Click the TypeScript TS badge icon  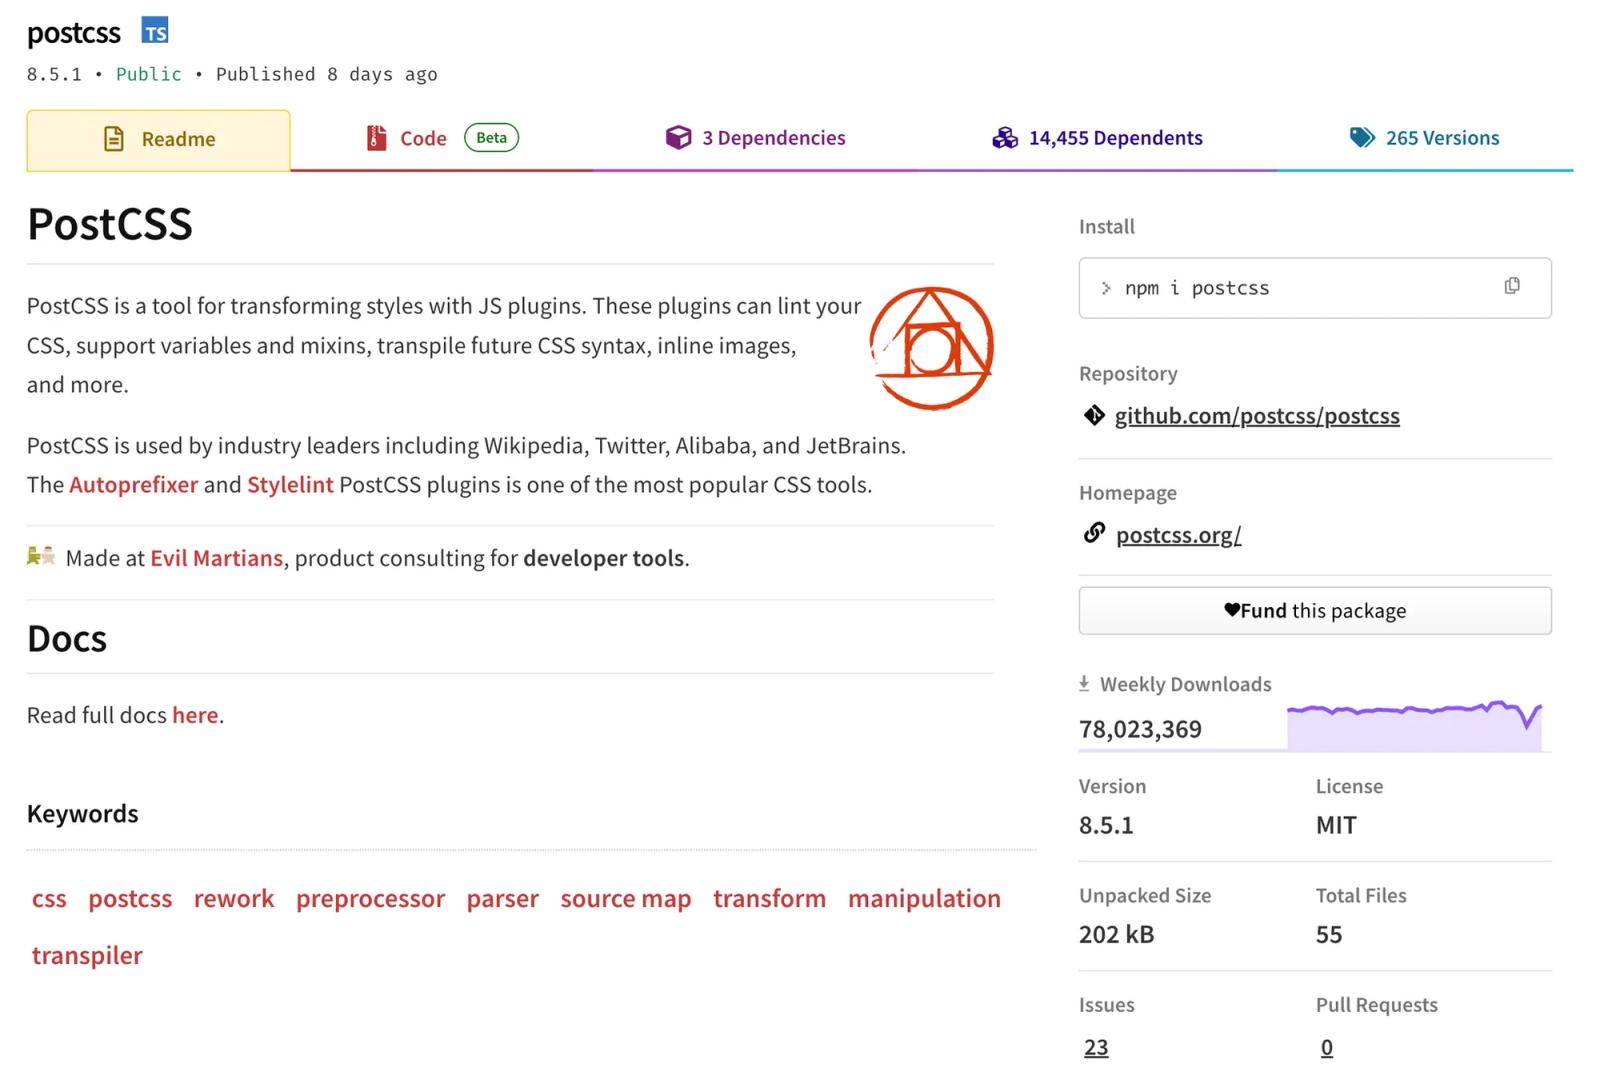click(155, 31)
